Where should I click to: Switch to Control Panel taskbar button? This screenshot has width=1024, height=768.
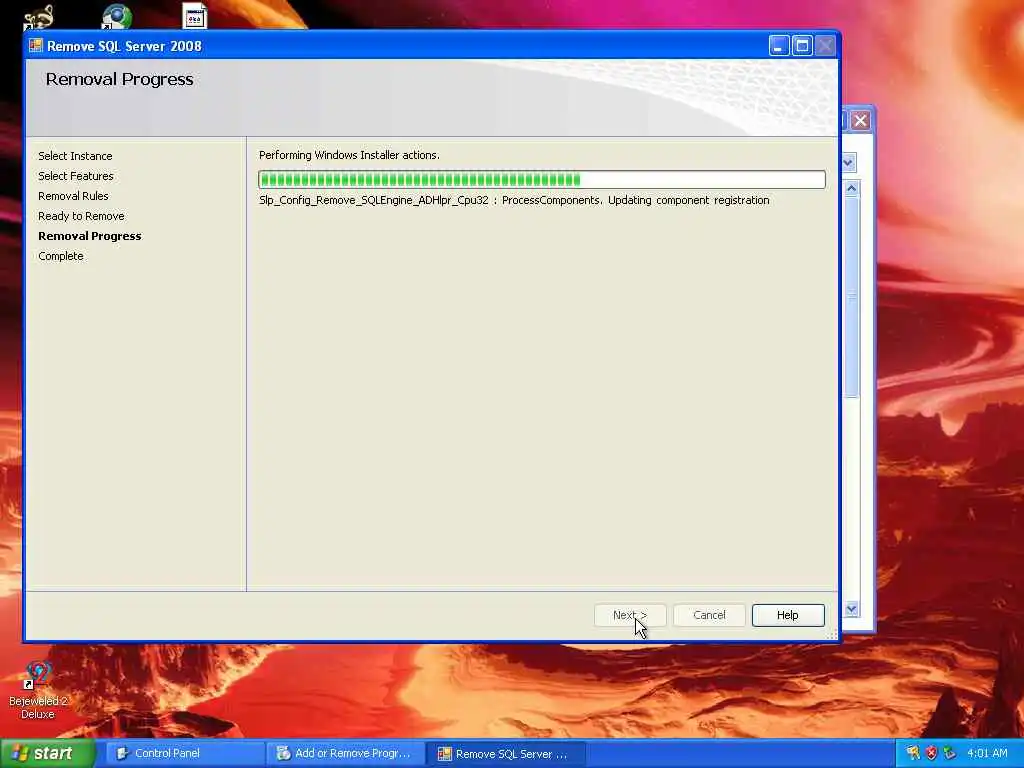click(x=183, y=754)
